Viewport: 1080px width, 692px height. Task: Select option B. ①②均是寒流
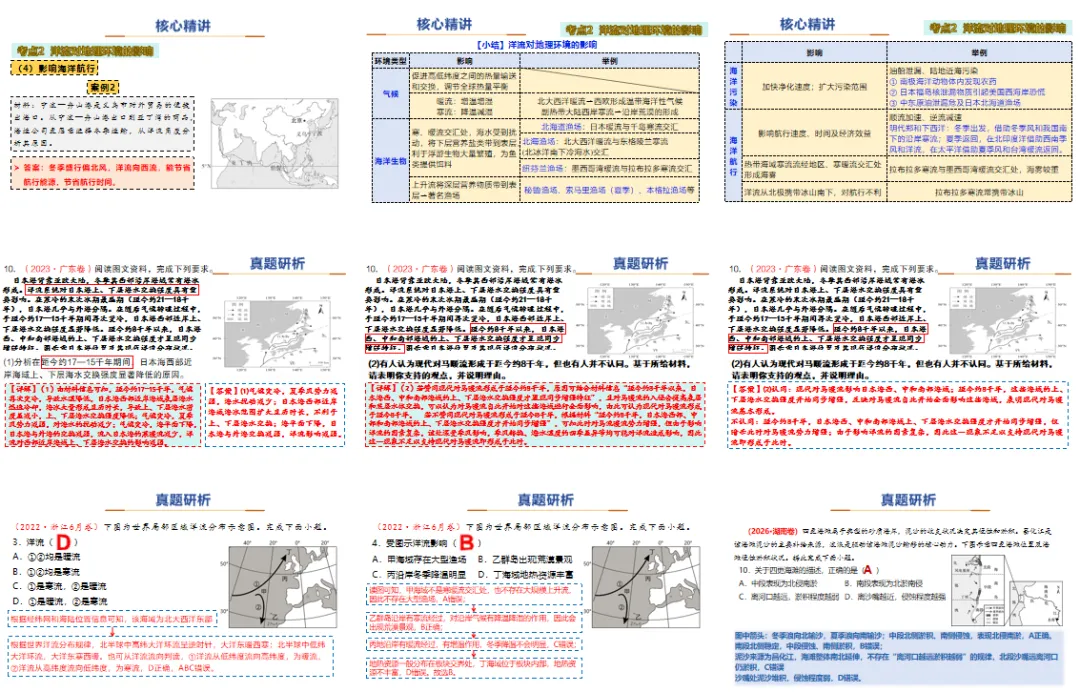[x=46, y=572]
